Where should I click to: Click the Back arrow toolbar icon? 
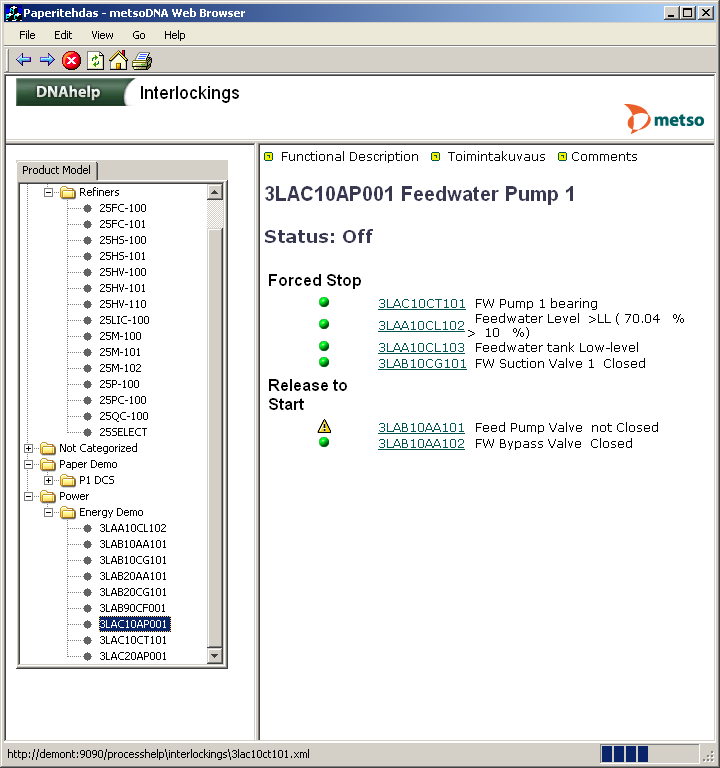tap(24, 60)
